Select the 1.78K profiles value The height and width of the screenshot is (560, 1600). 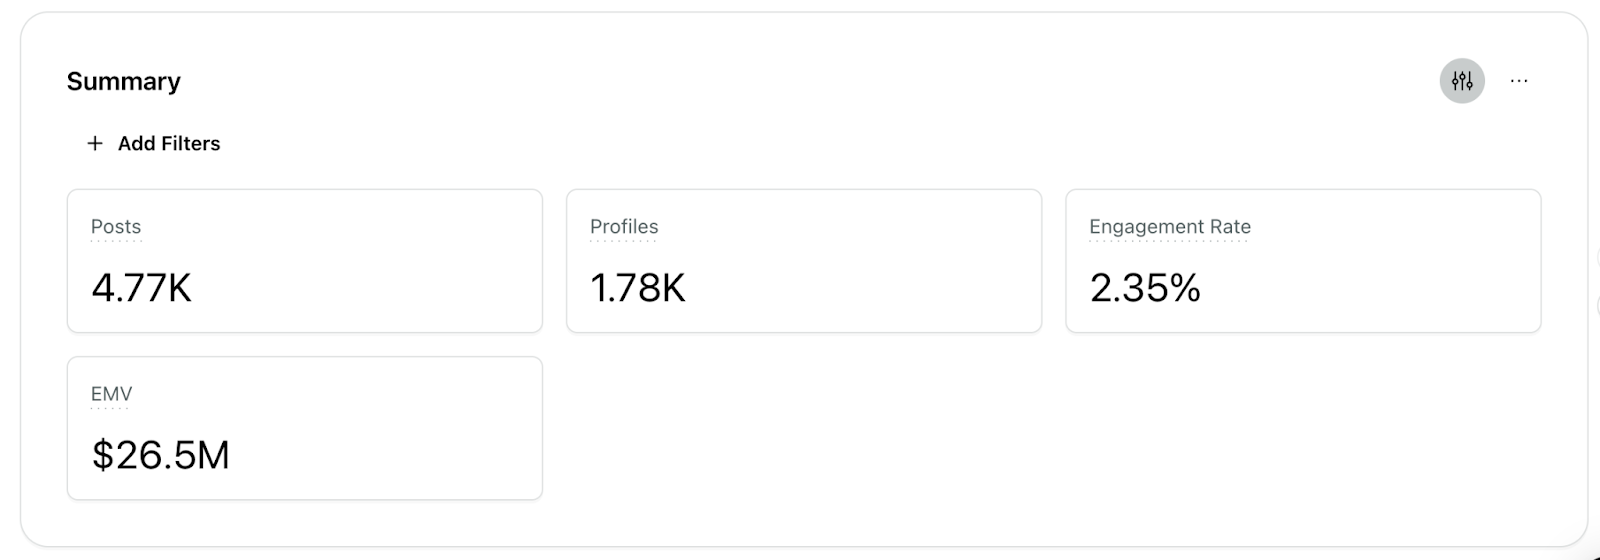click(638, 288)
